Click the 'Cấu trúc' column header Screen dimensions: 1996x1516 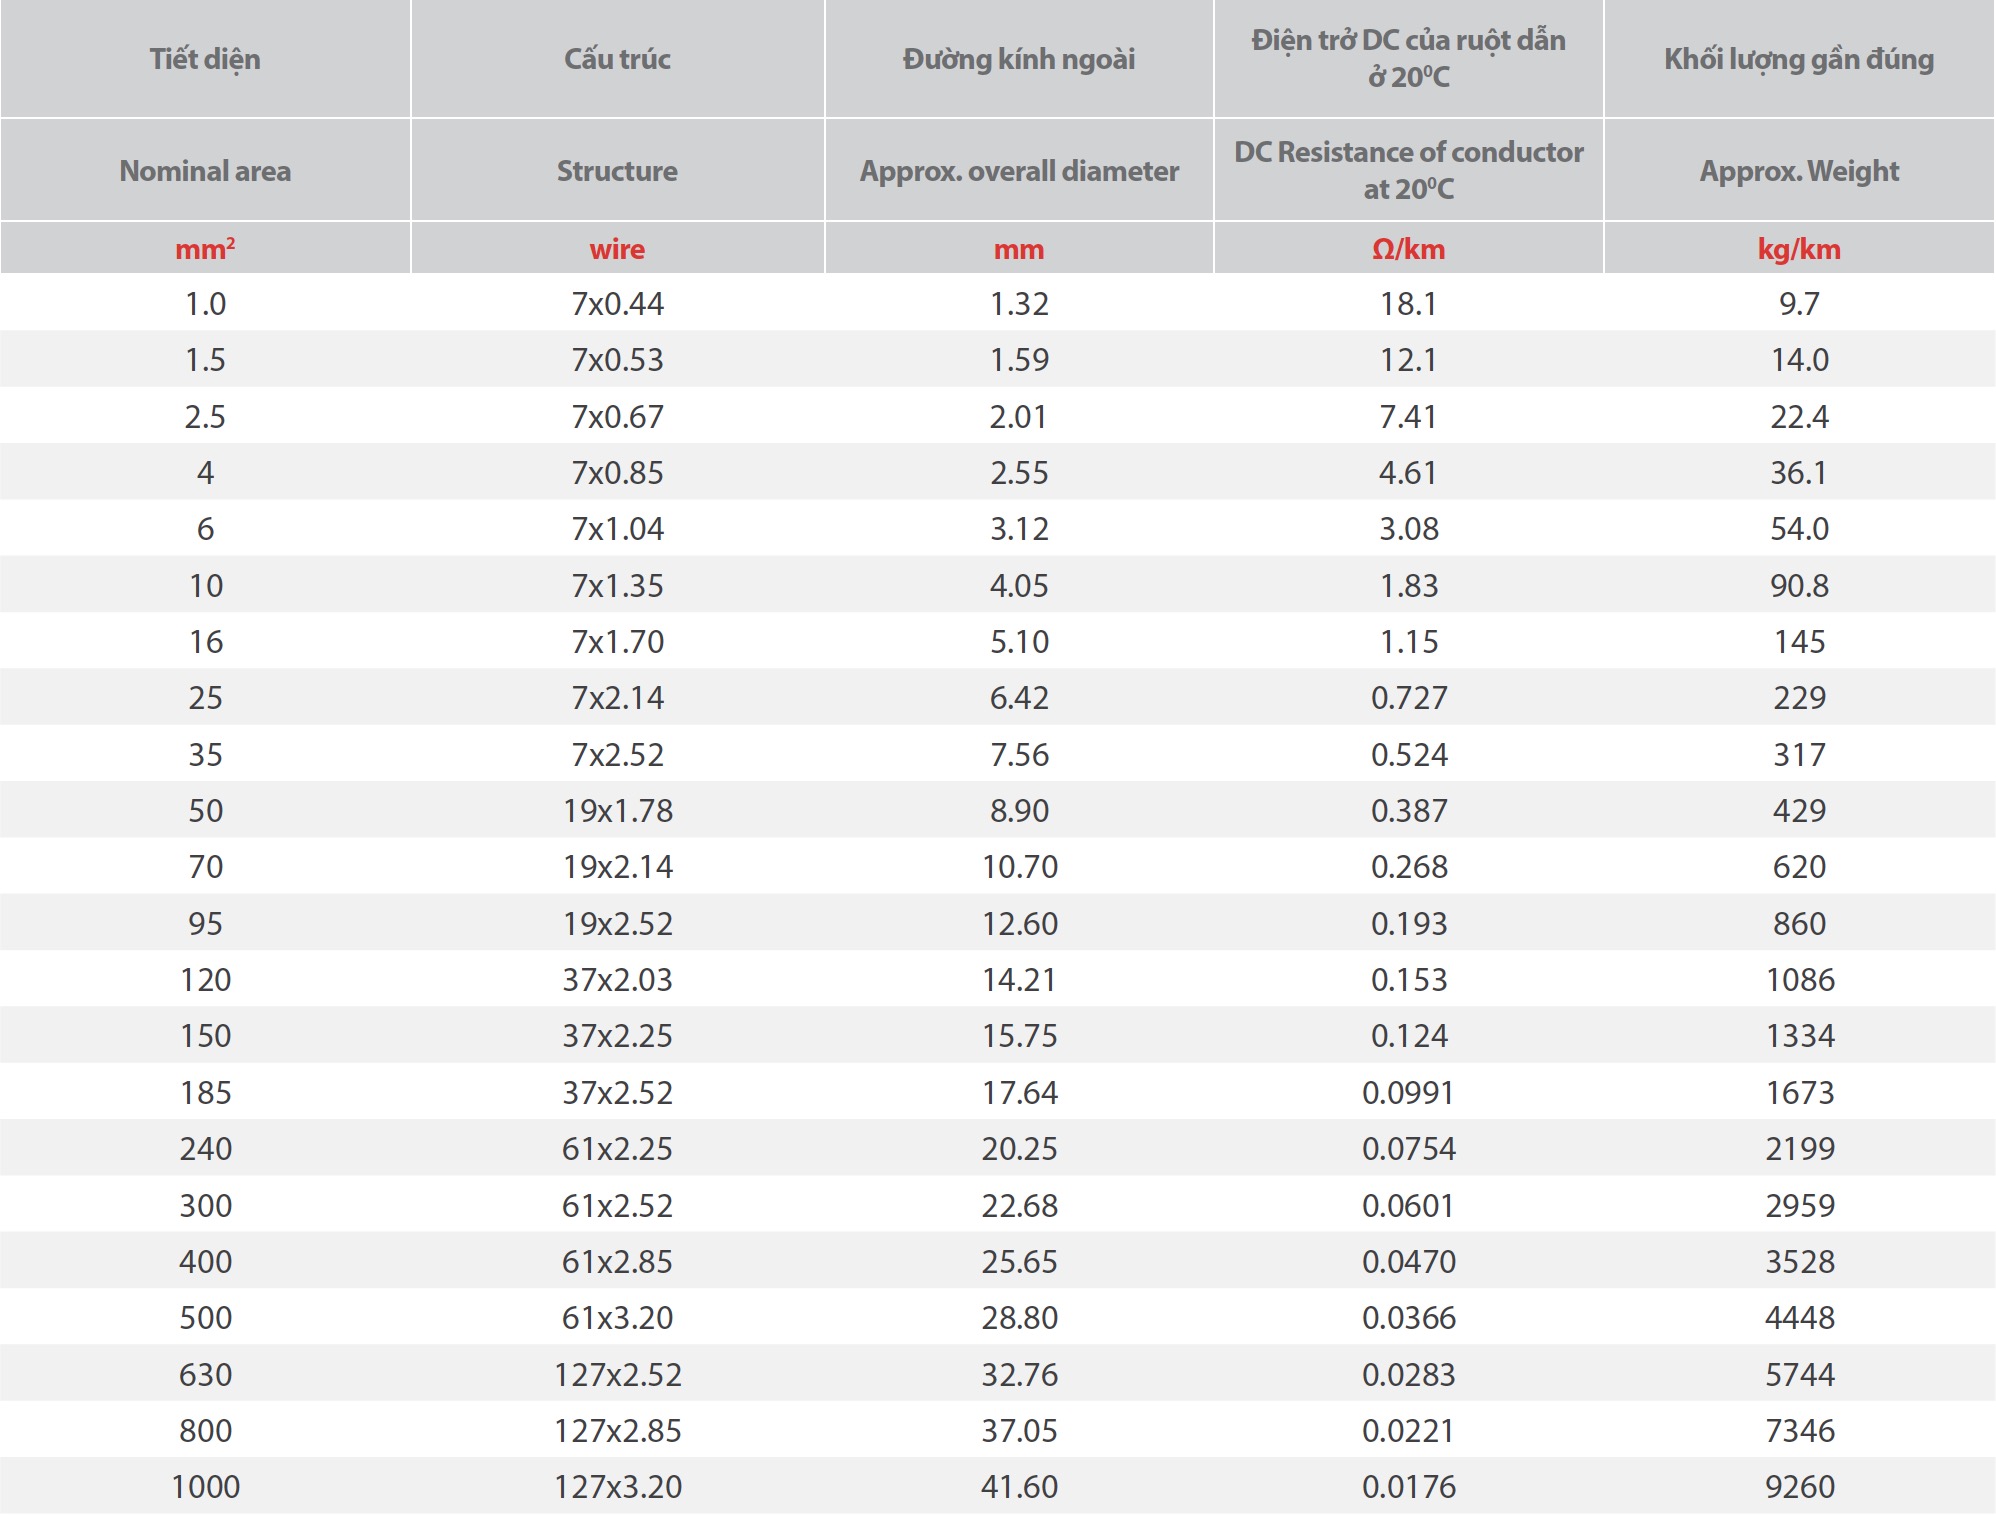tap(617, 59)
